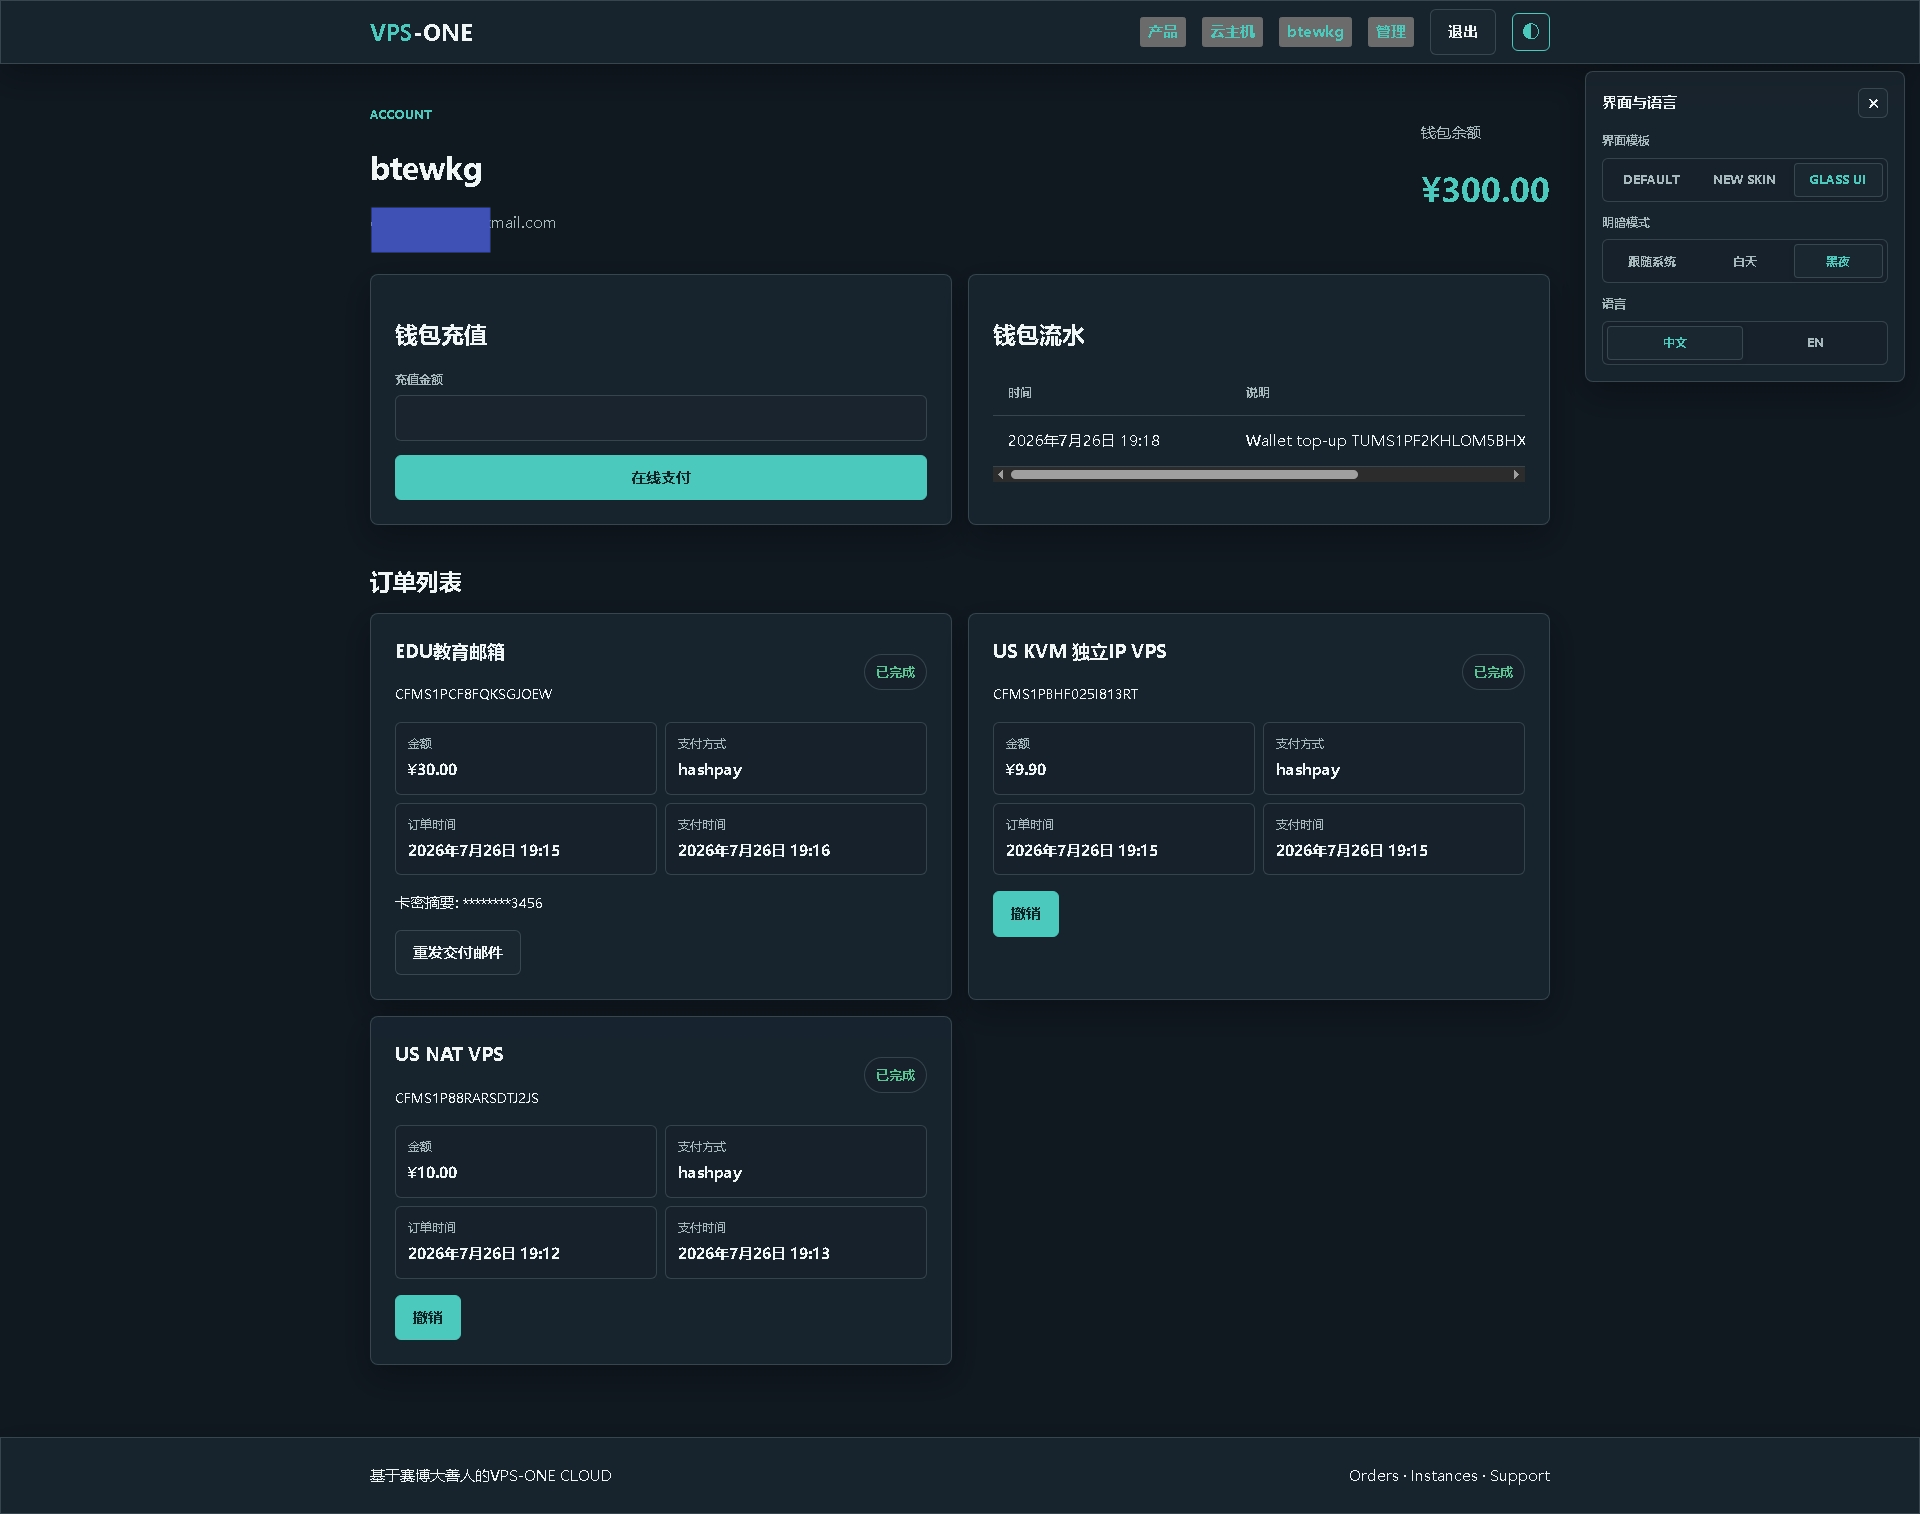This screenshot has height=1514, width=1920.
Task: Select the NEW SKIN interface template
Action: click(x=1744, y=180)
